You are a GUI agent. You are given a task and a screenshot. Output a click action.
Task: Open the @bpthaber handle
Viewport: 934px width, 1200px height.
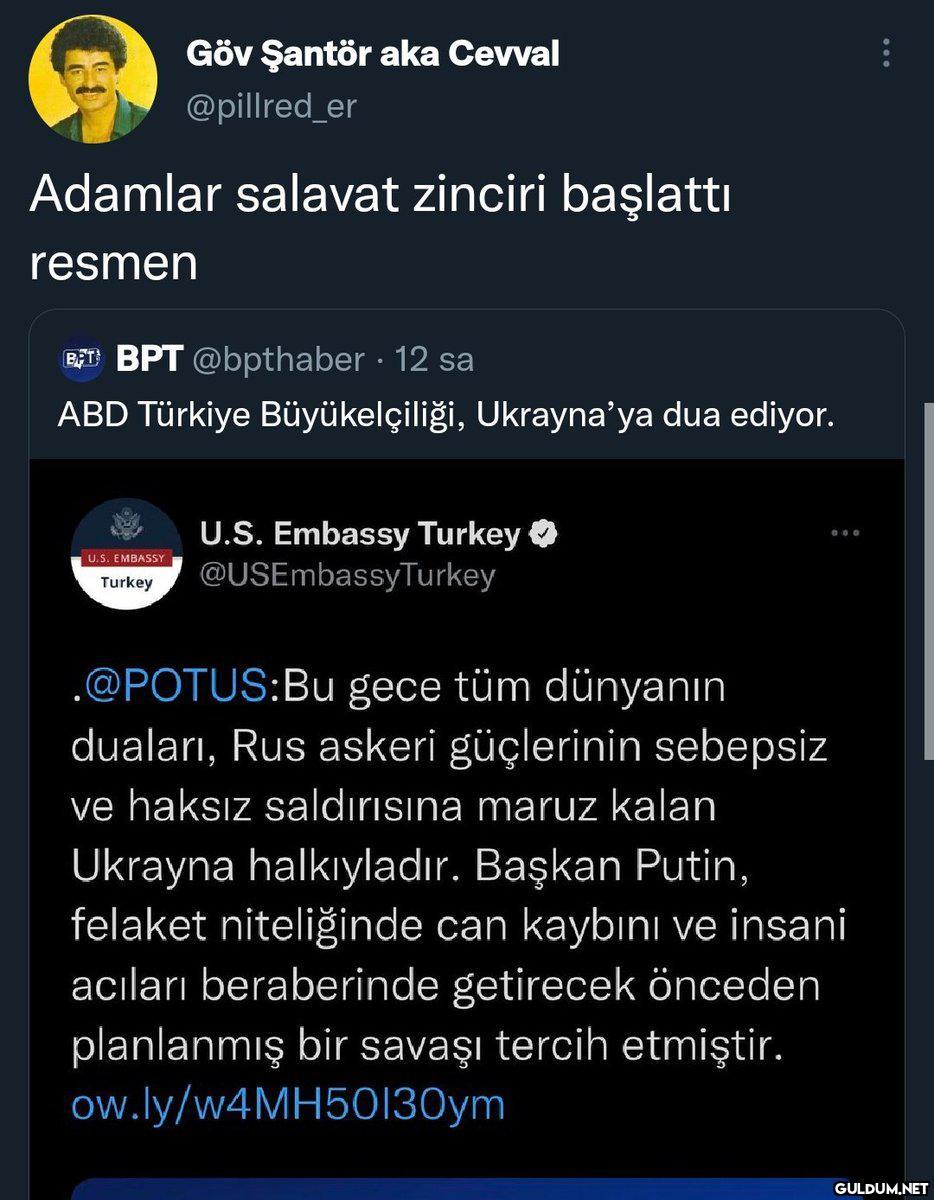click(x=277, y=359)
